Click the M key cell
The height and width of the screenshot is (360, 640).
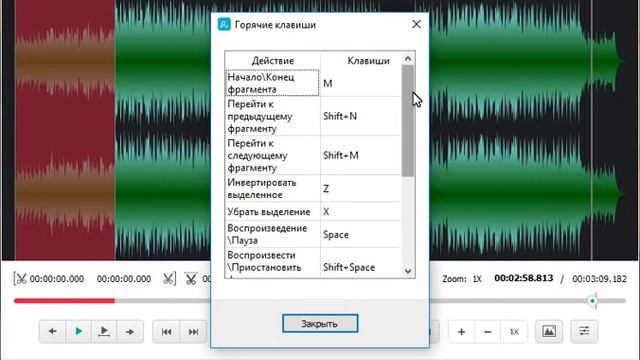[361, 83]
